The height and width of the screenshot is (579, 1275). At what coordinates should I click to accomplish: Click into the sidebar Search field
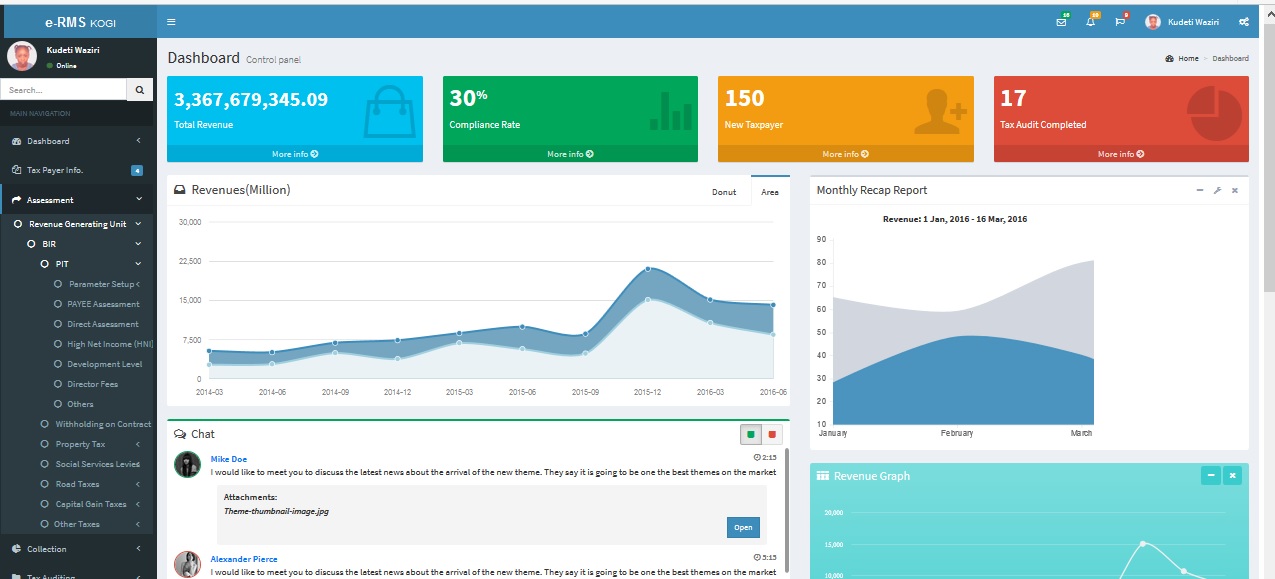[x=63, y=90]
